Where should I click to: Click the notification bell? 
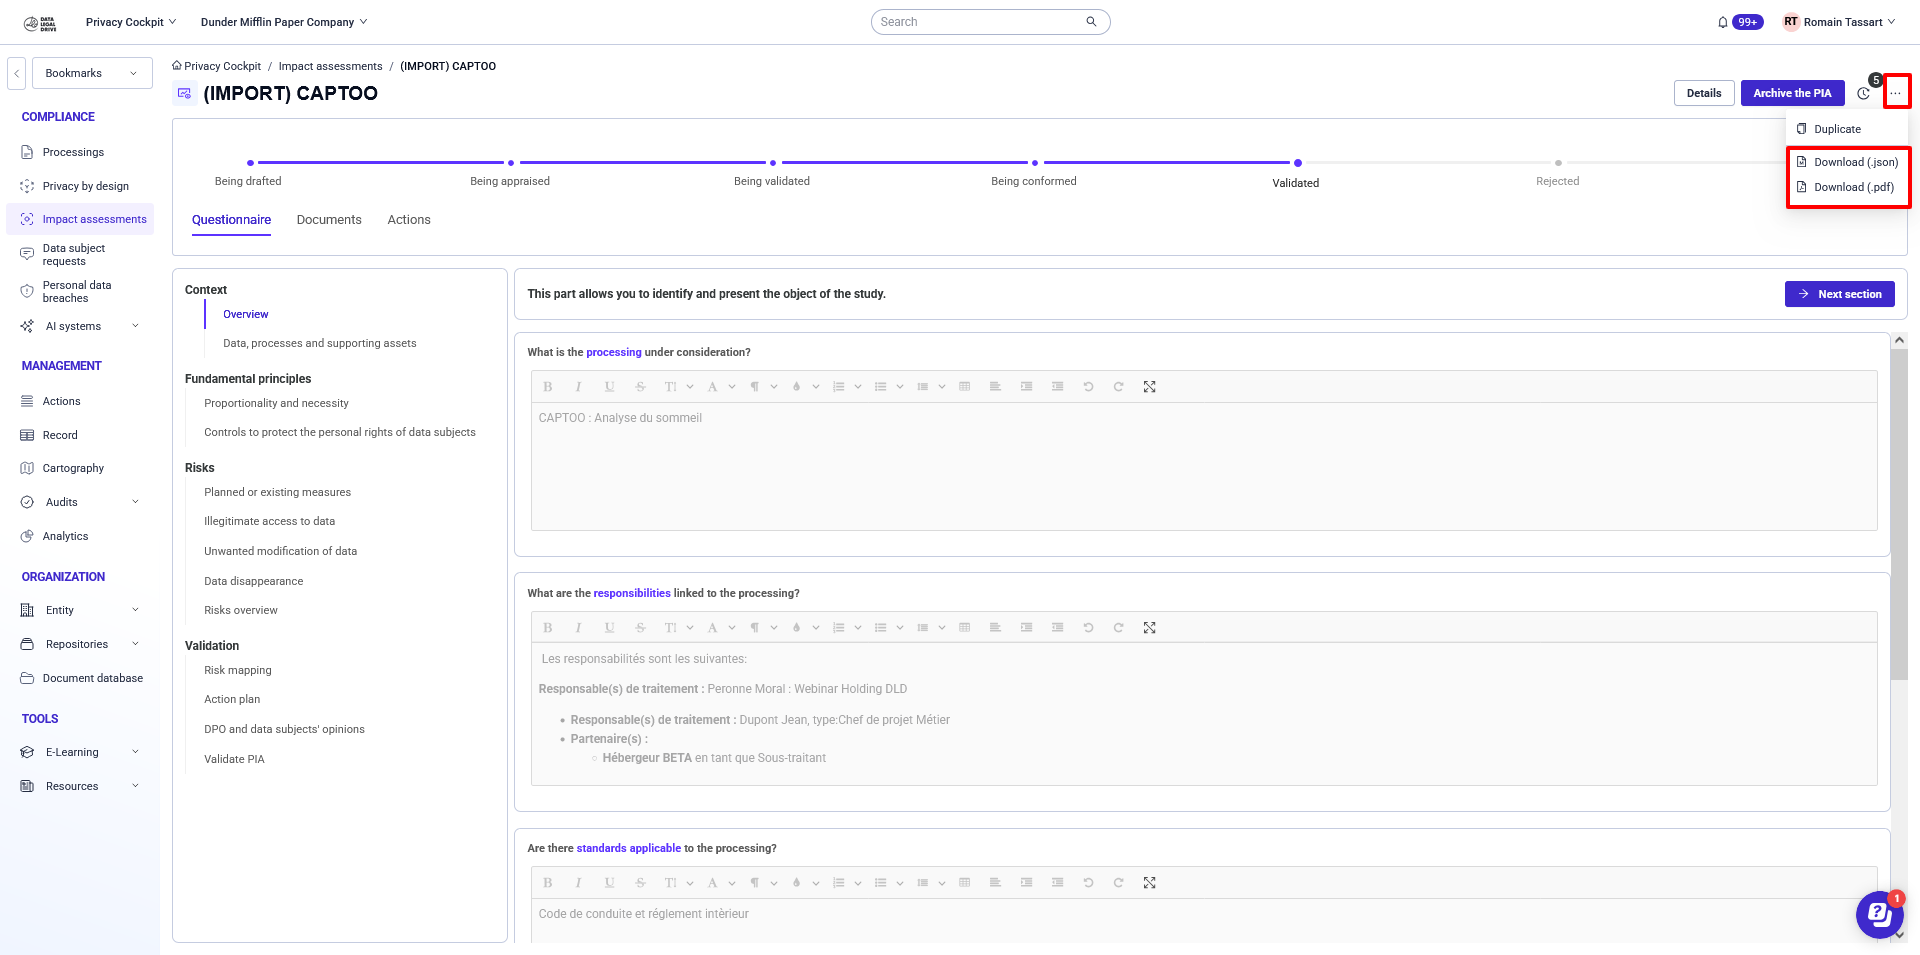[x=1722, y=21]
